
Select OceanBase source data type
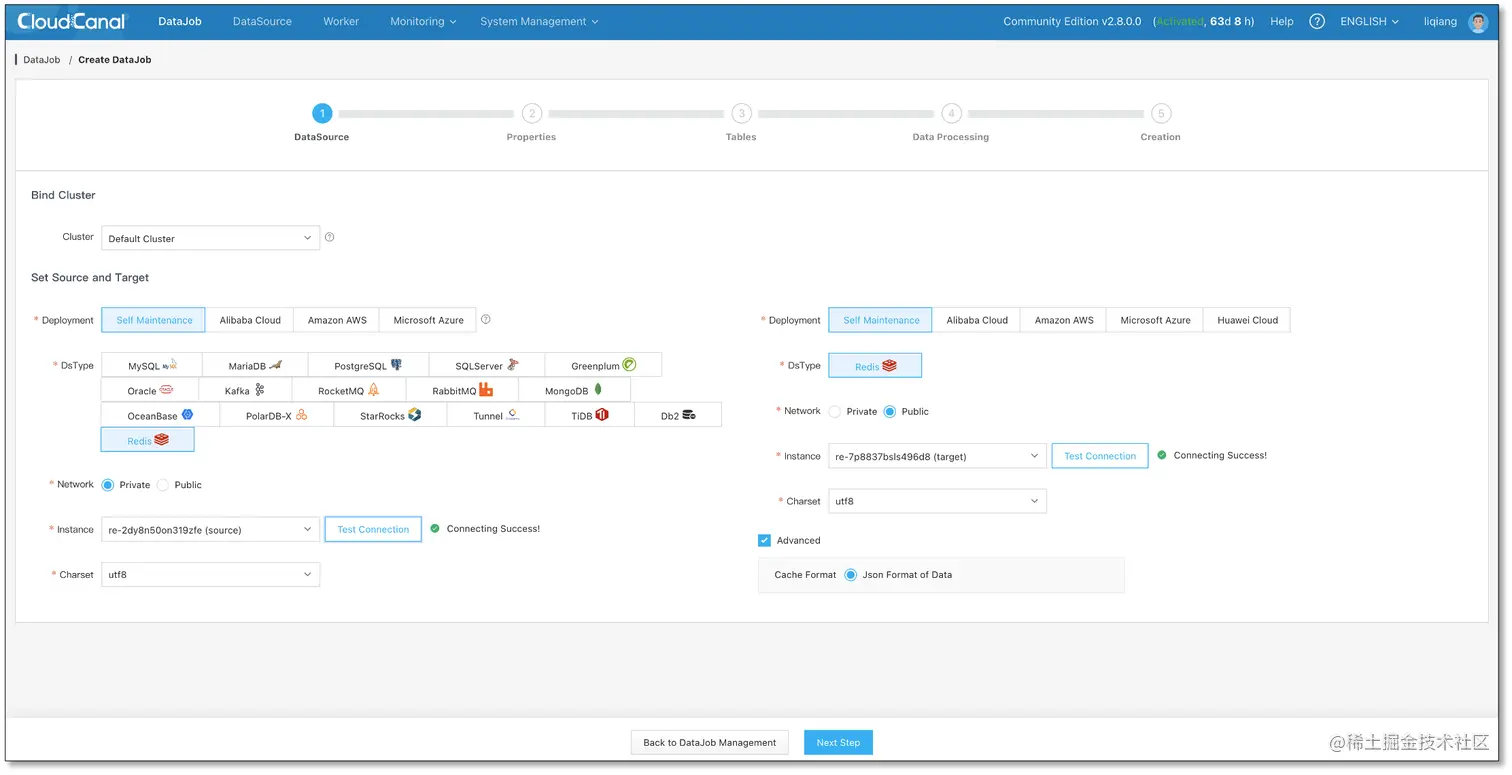click(160, 416)
